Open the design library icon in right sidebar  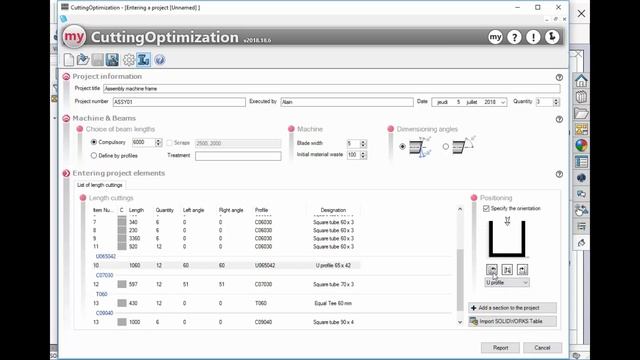click(581, 97)
